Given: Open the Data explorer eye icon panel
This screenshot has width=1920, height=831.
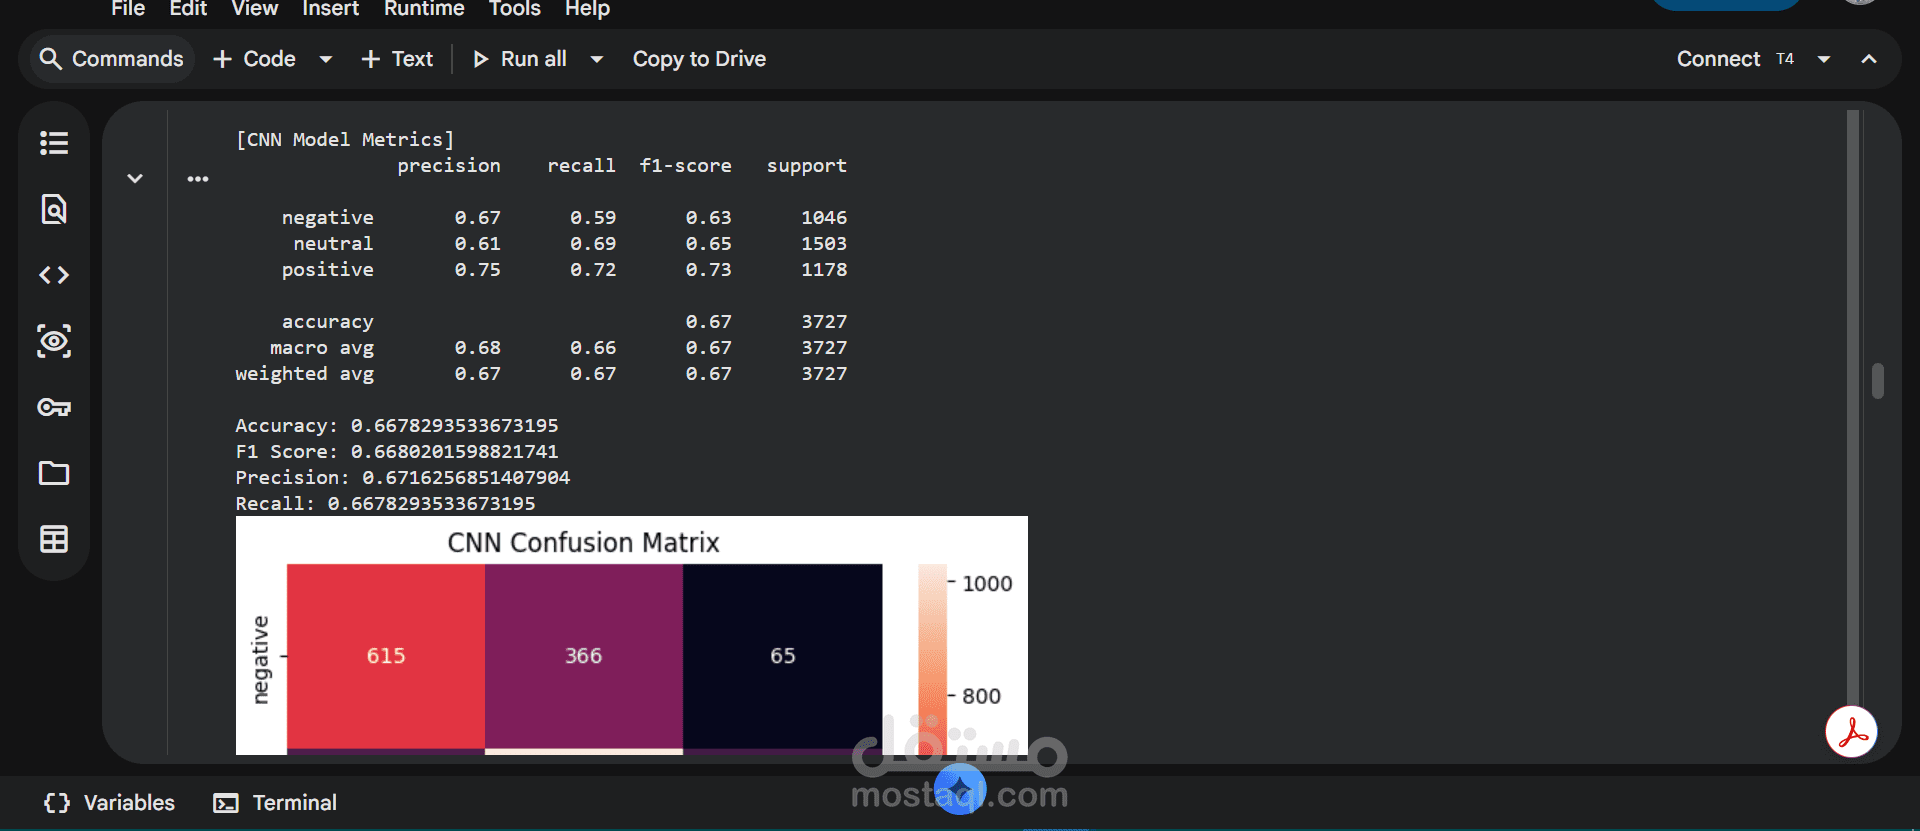Looking at the screenshot, I should click(54, 341).
